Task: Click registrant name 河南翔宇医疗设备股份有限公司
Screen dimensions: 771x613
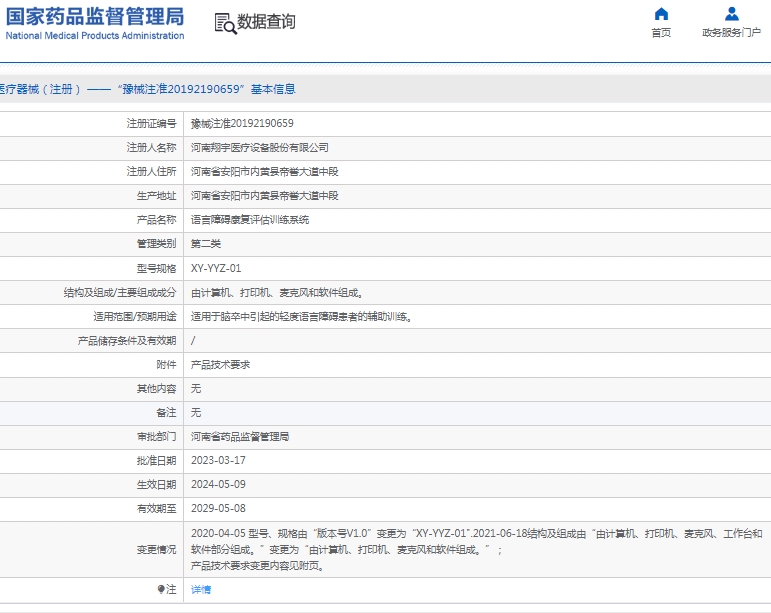Action: [260, 147]
